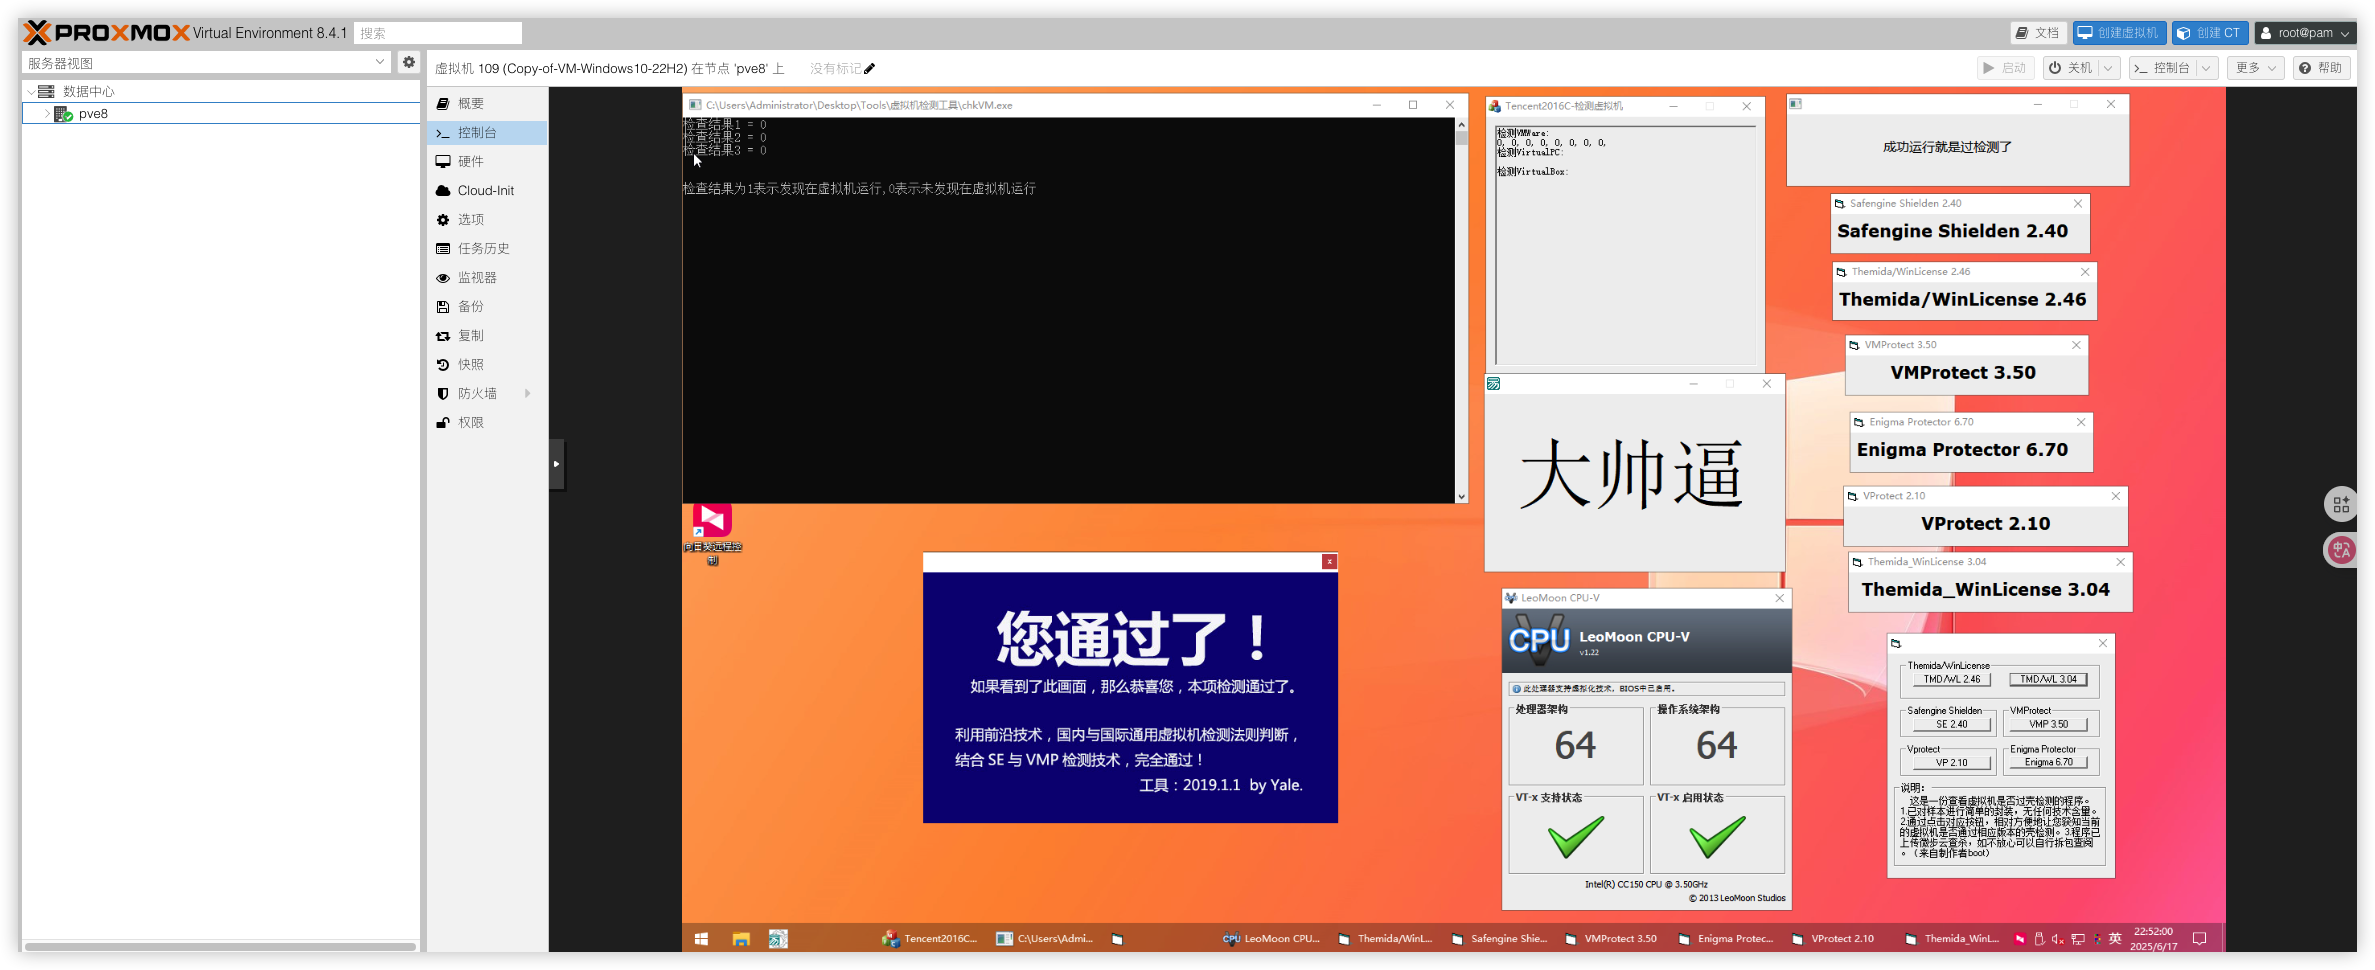Toggle the noVNC side panel handle

pos(557,464)
